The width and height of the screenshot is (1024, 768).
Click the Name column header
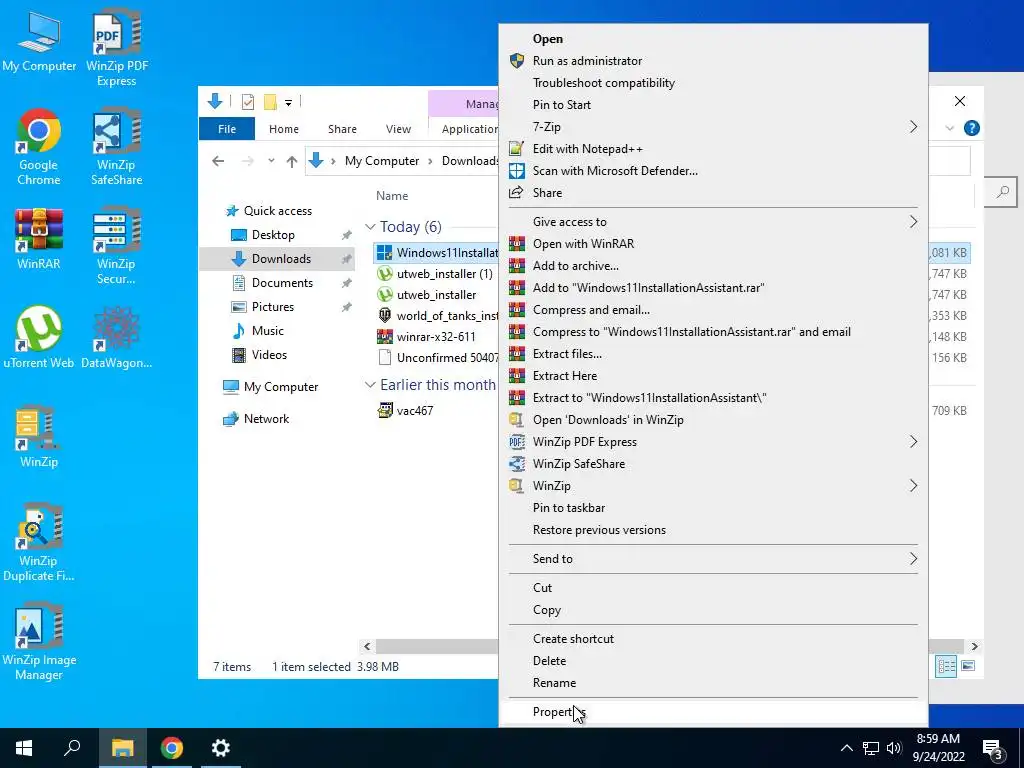tap(392, 196)
